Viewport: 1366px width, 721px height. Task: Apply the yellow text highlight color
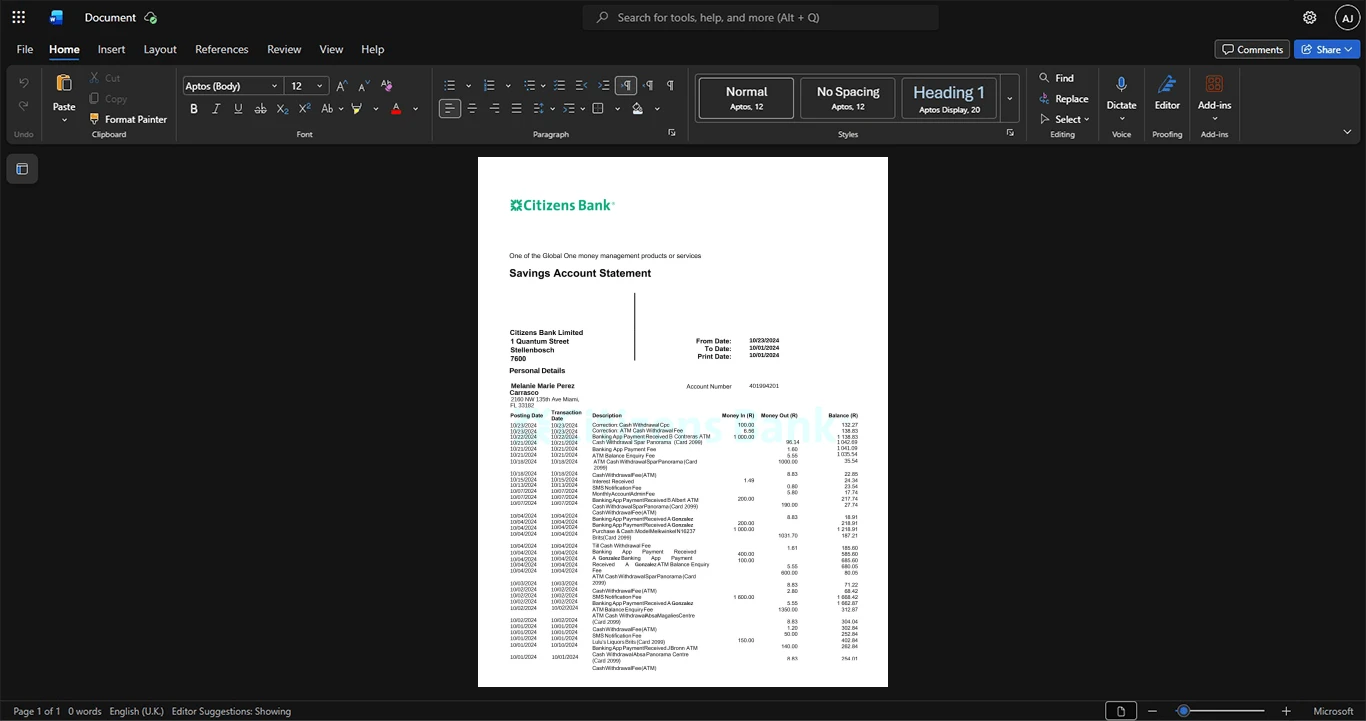356,108
